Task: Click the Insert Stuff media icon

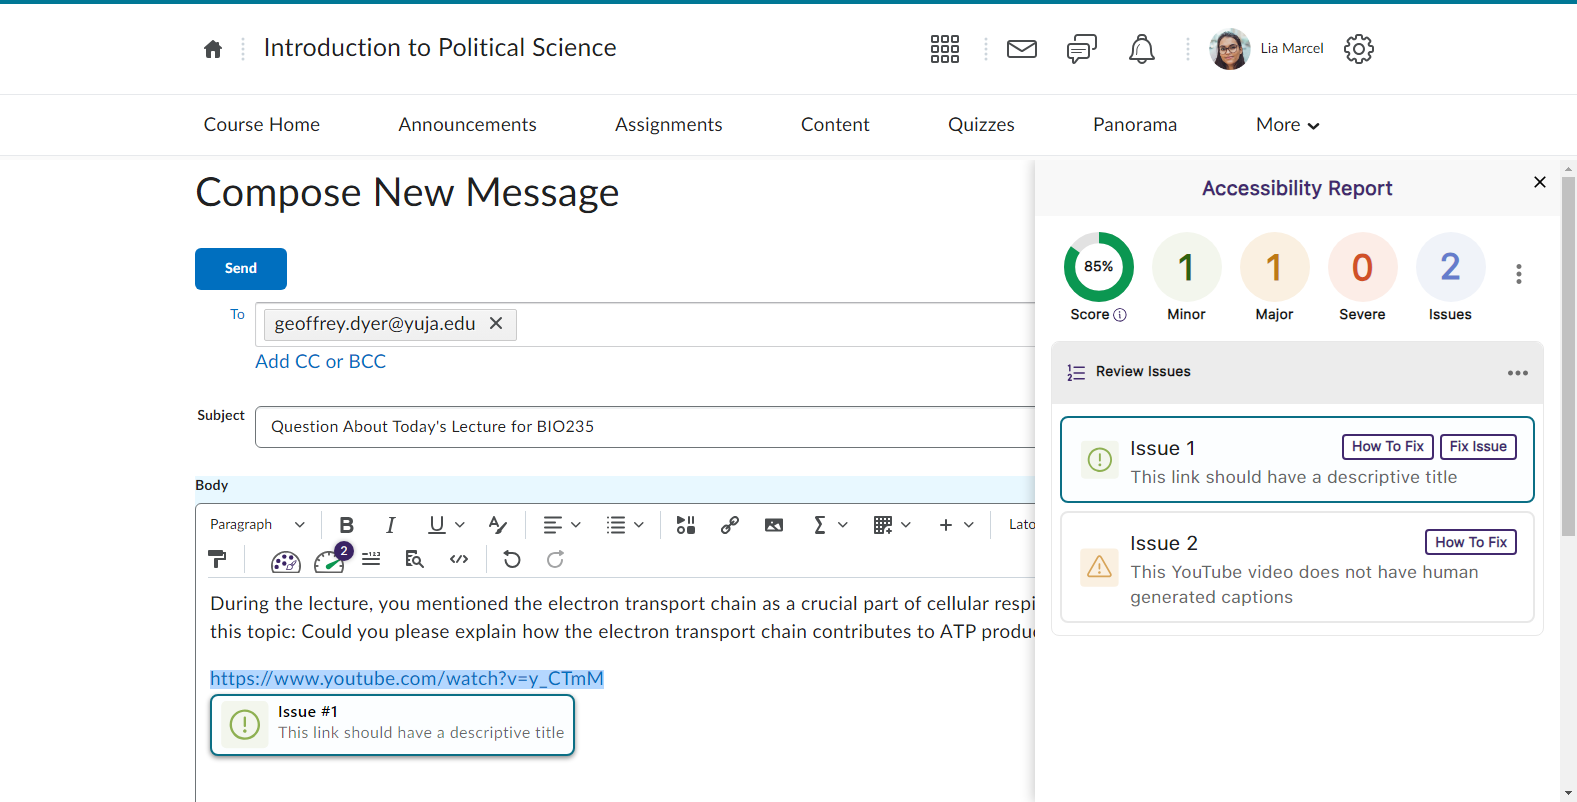Action: click(x=686, y=525)
